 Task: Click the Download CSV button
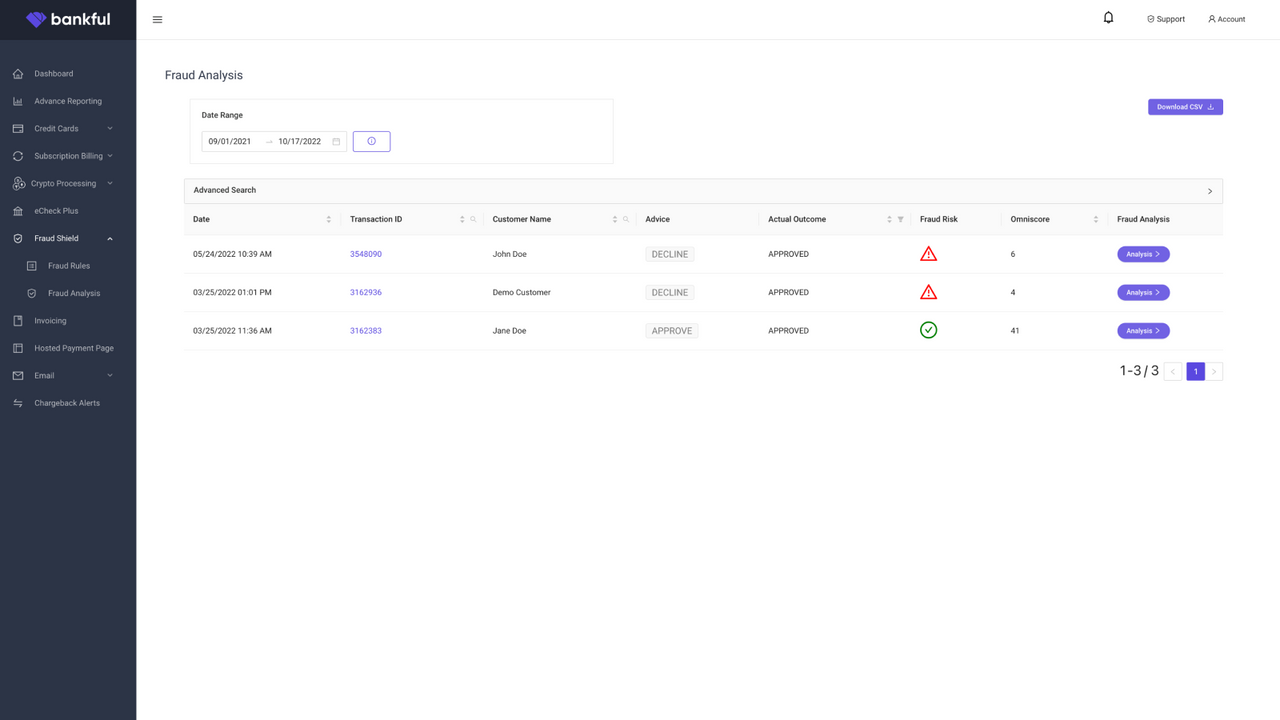[x=1185, y=106]
